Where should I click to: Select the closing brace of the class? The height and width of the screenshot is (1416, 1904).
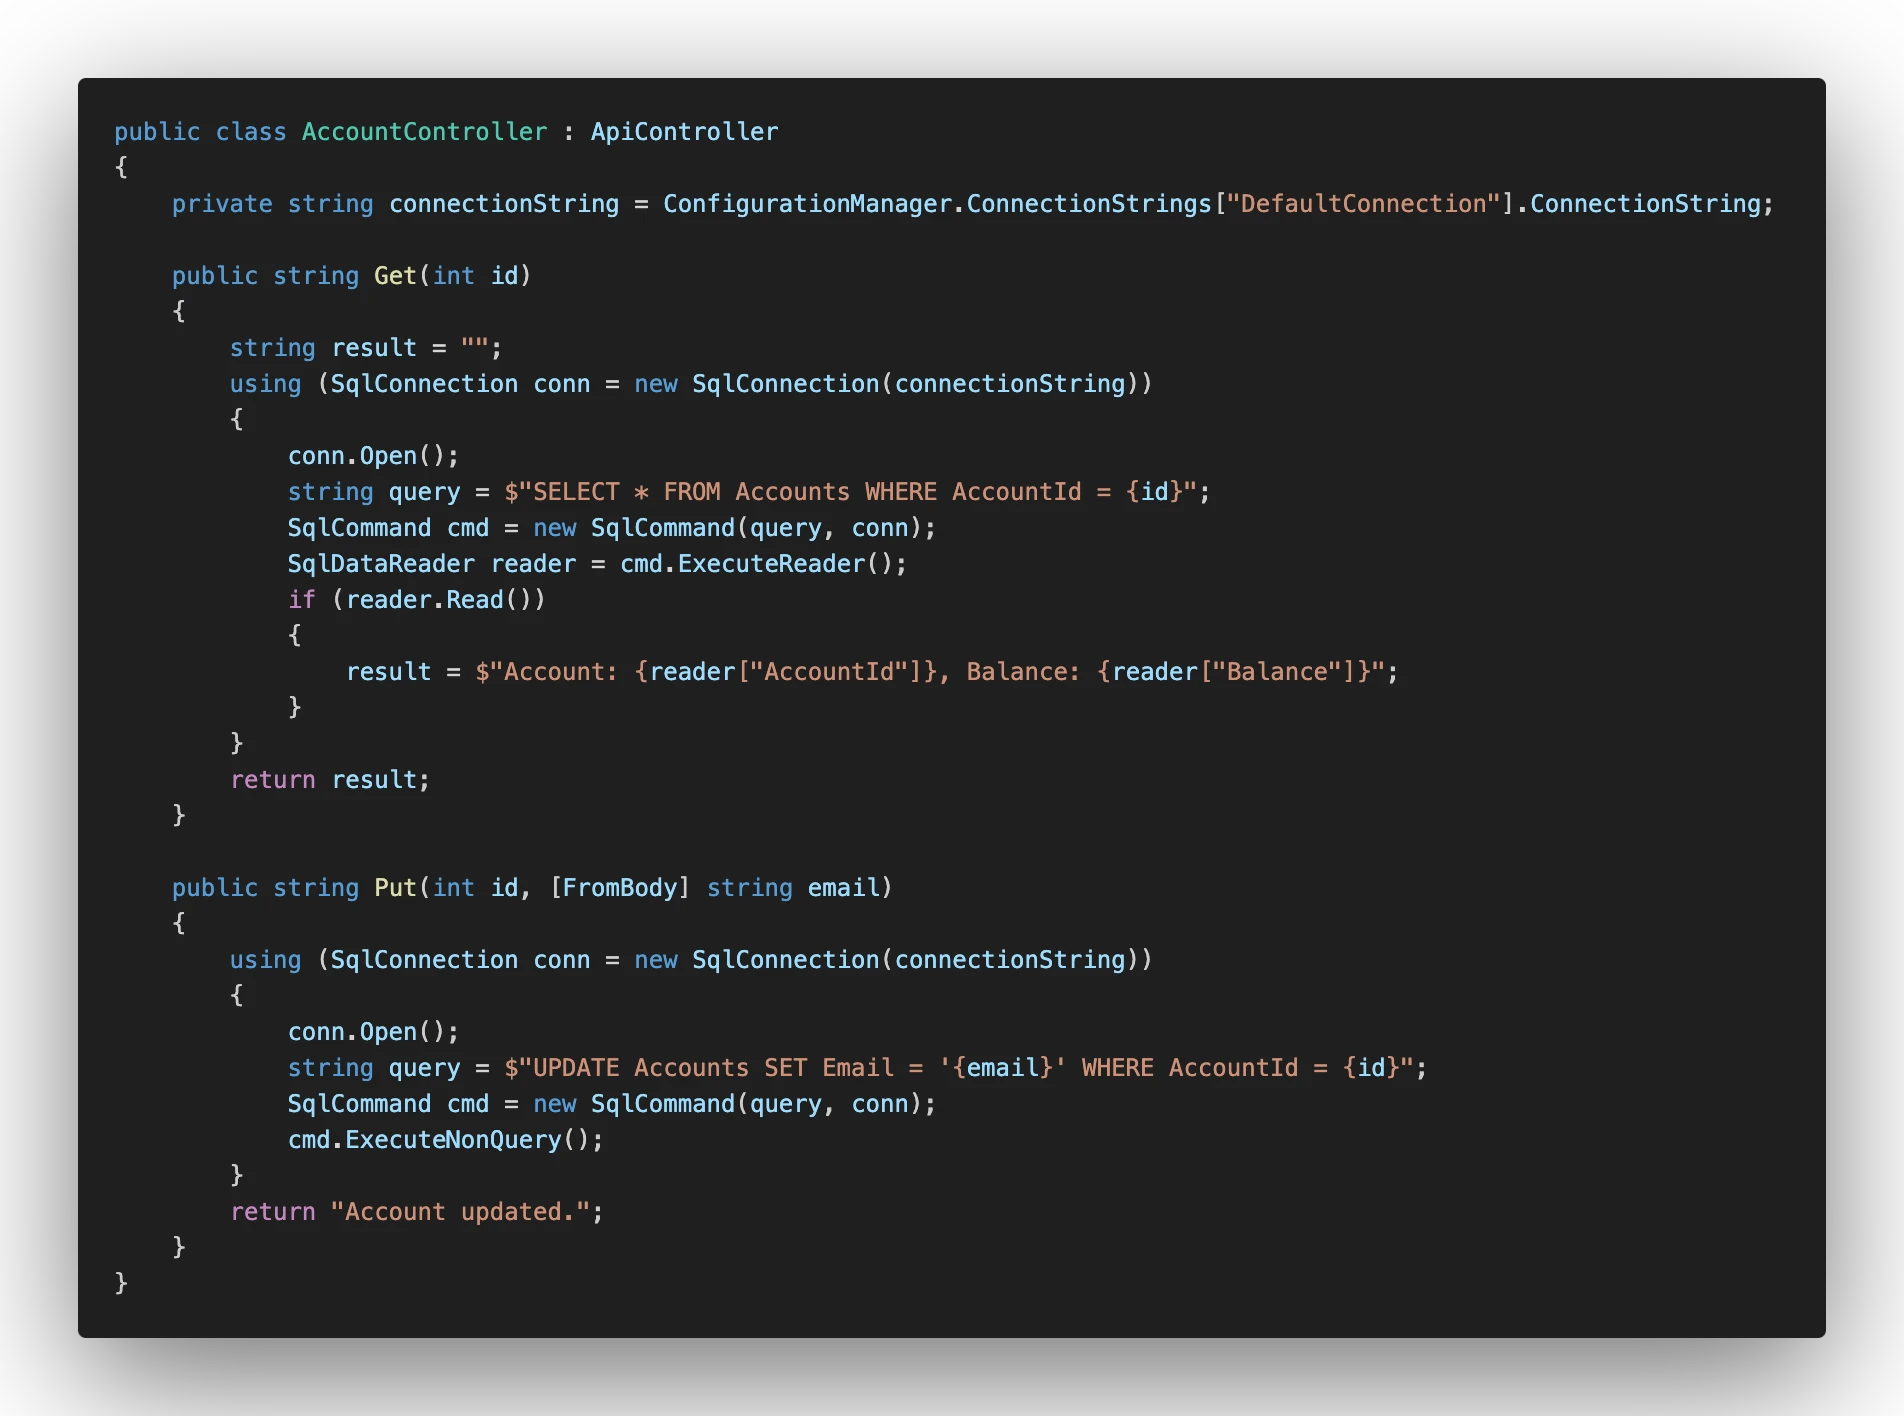[x=120, y=1282]
